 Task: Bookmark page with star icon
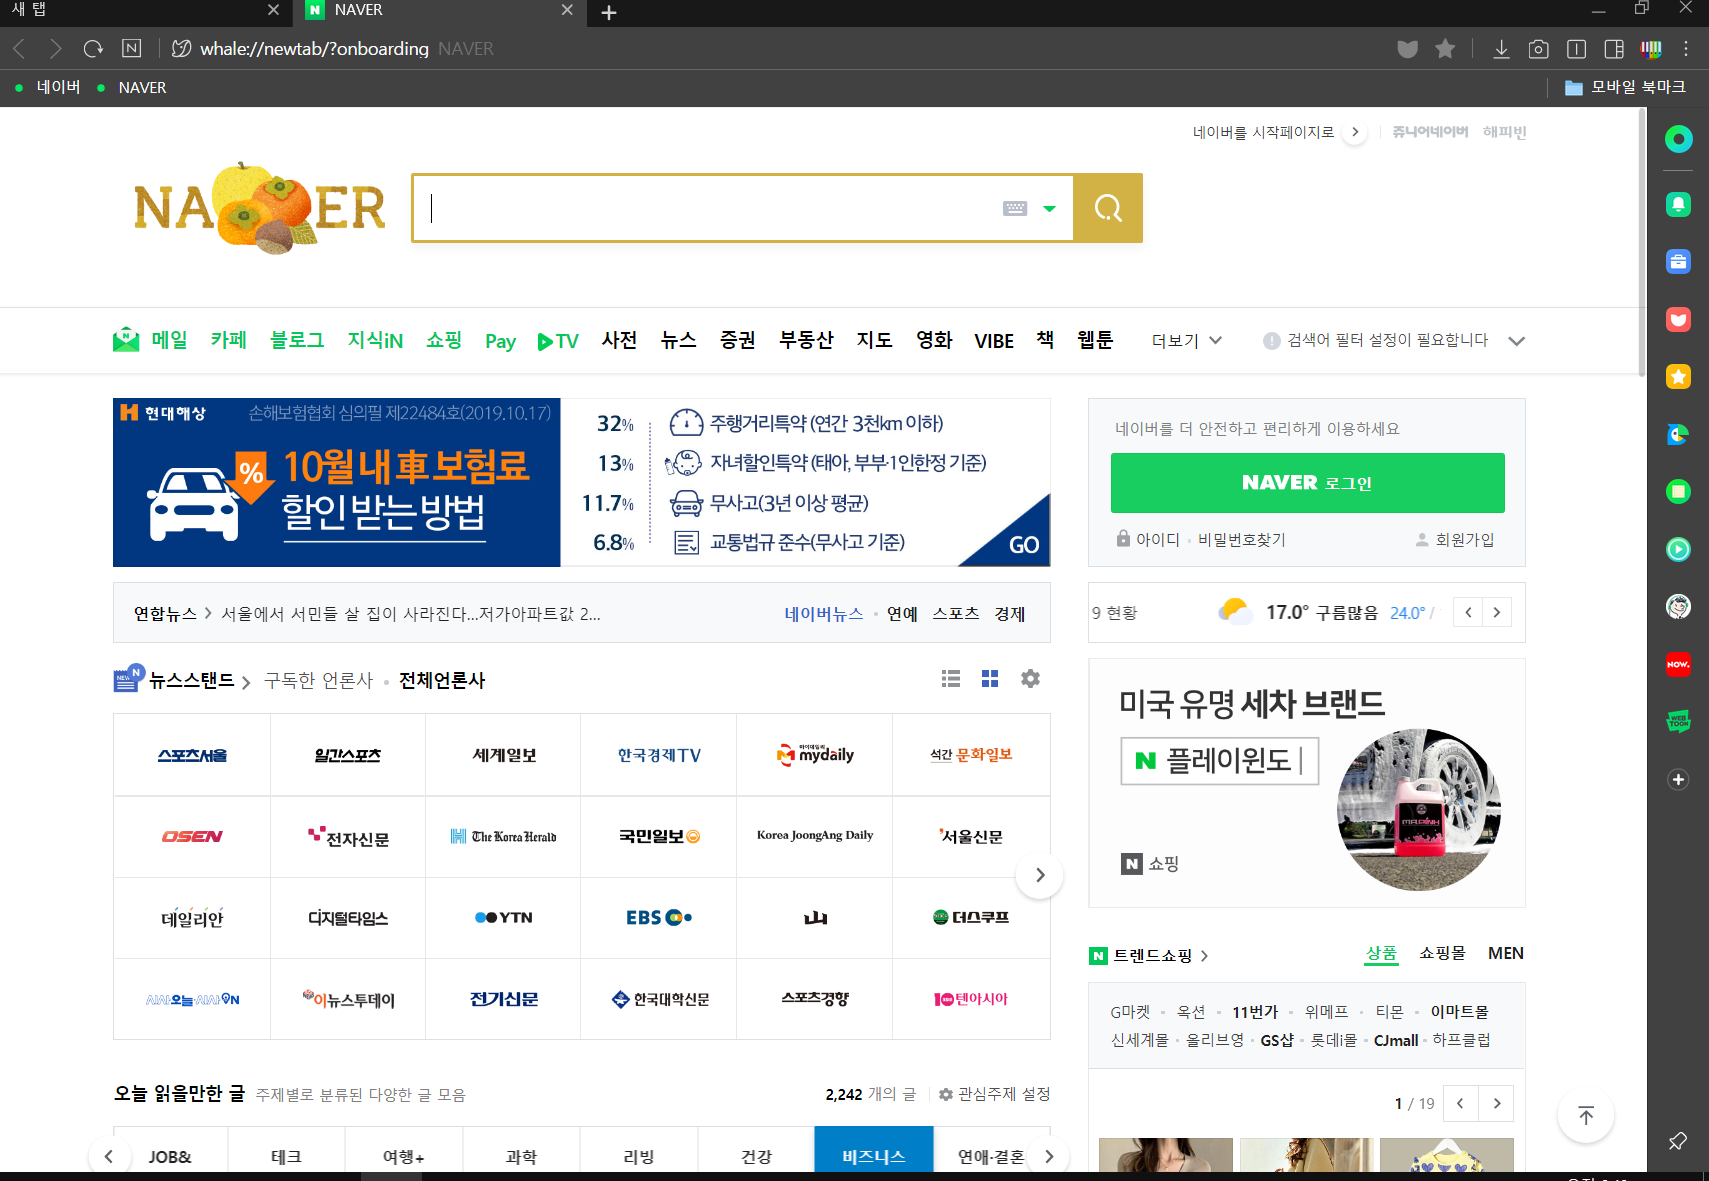point(1445,48)
